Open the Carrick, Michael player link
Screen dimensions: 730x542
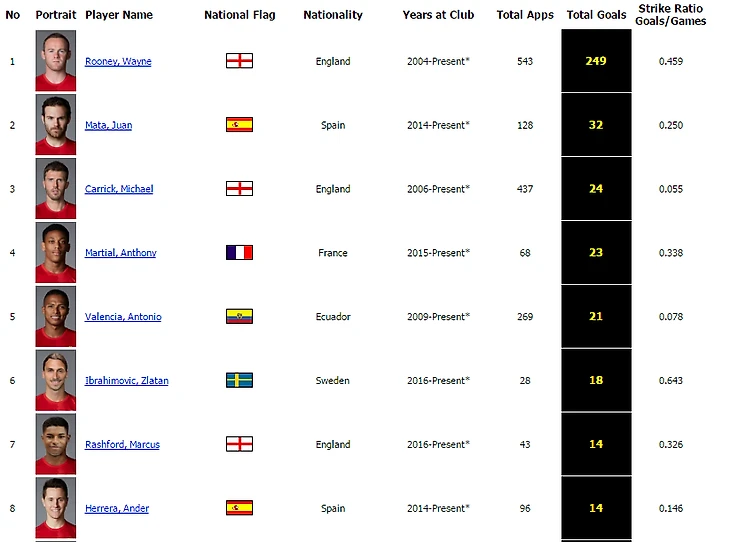tap(119, 189)
